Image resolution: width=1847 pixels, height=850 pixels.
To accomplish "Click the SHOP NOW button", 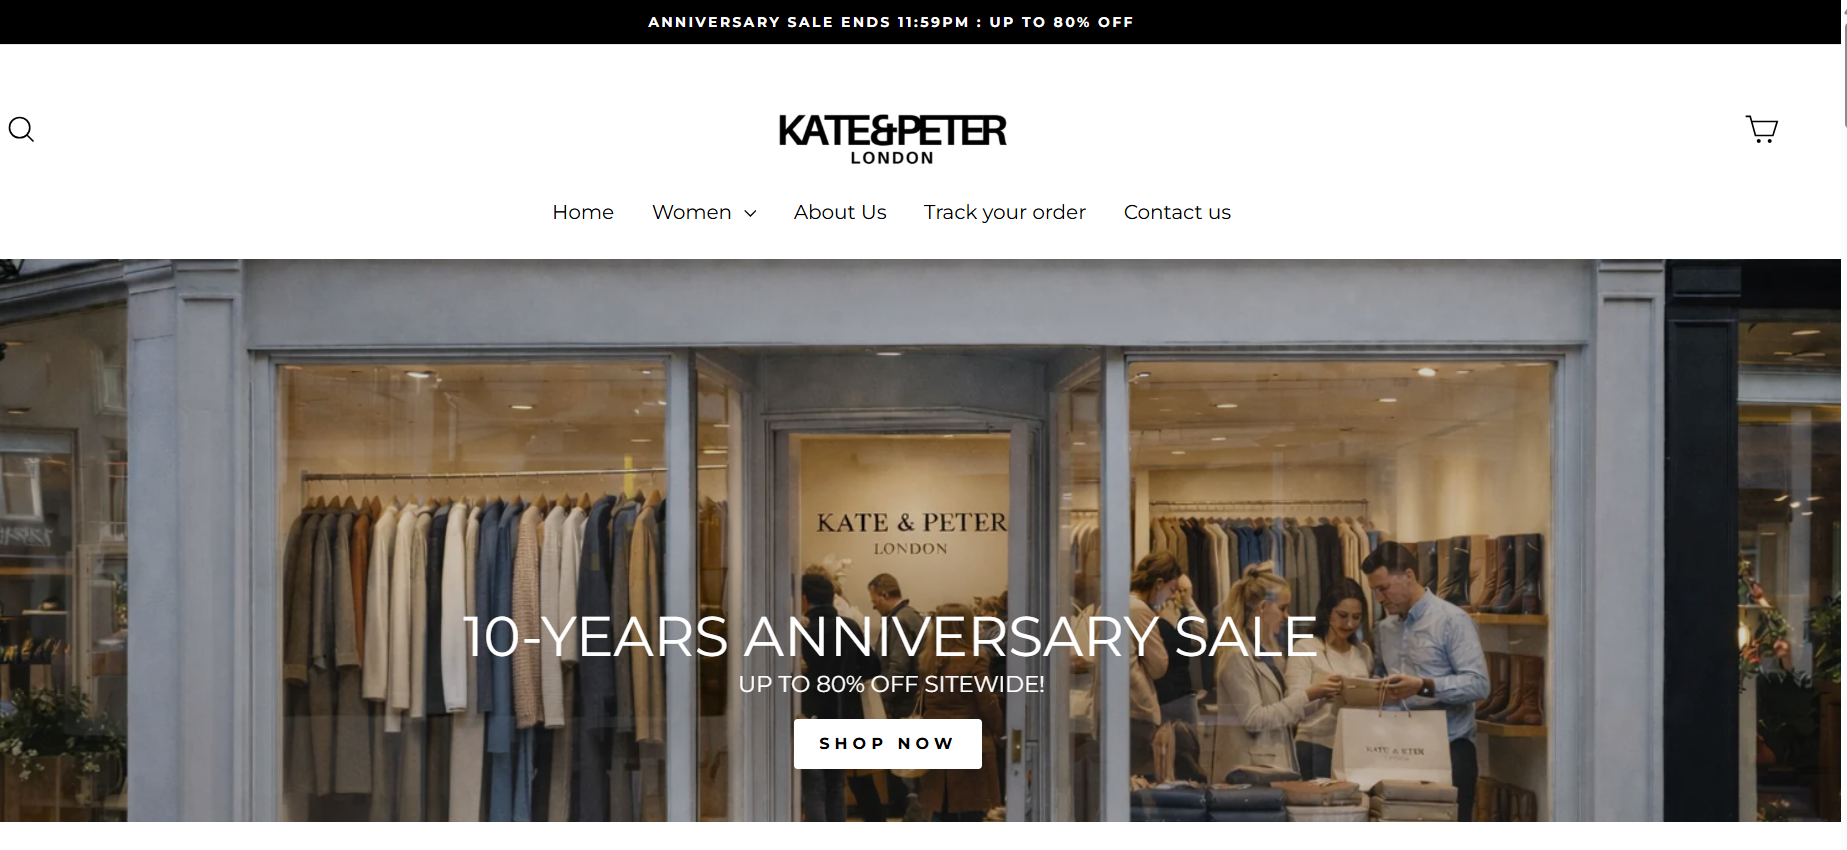I will point(888,744).
